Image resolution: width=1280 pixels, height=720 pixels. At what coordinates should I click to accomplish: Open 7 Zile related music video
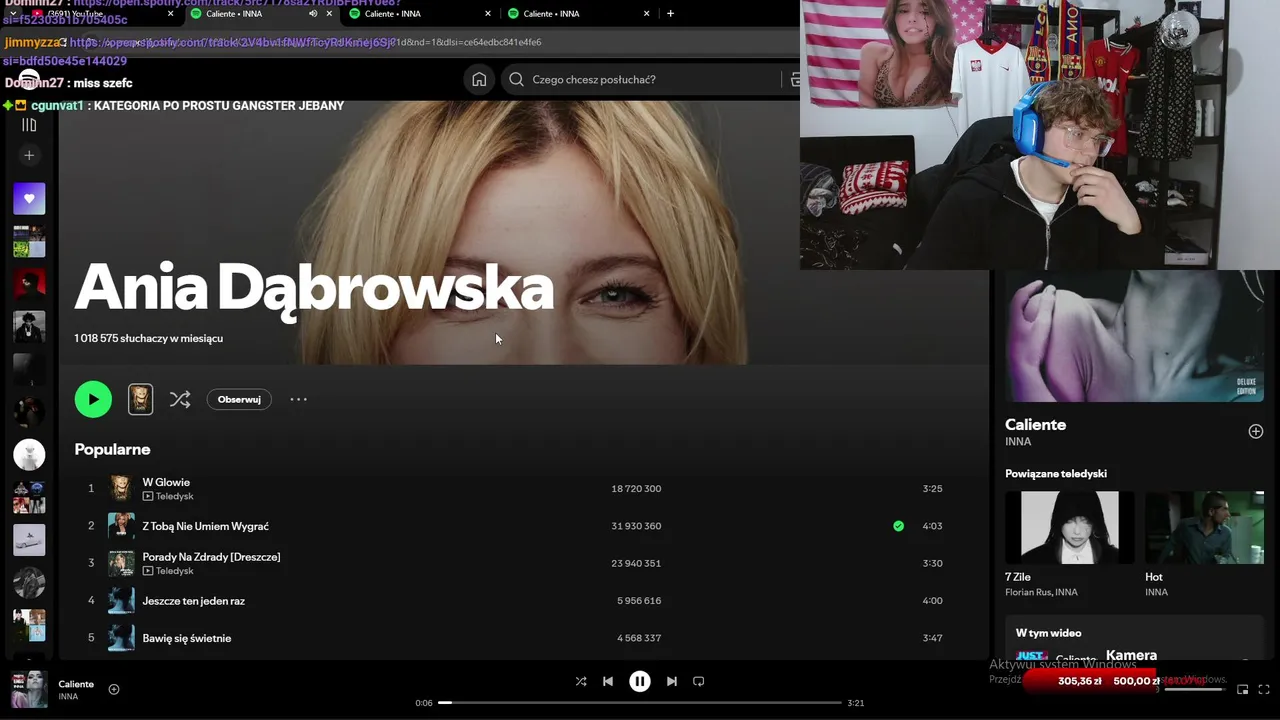pos(1070,527)
